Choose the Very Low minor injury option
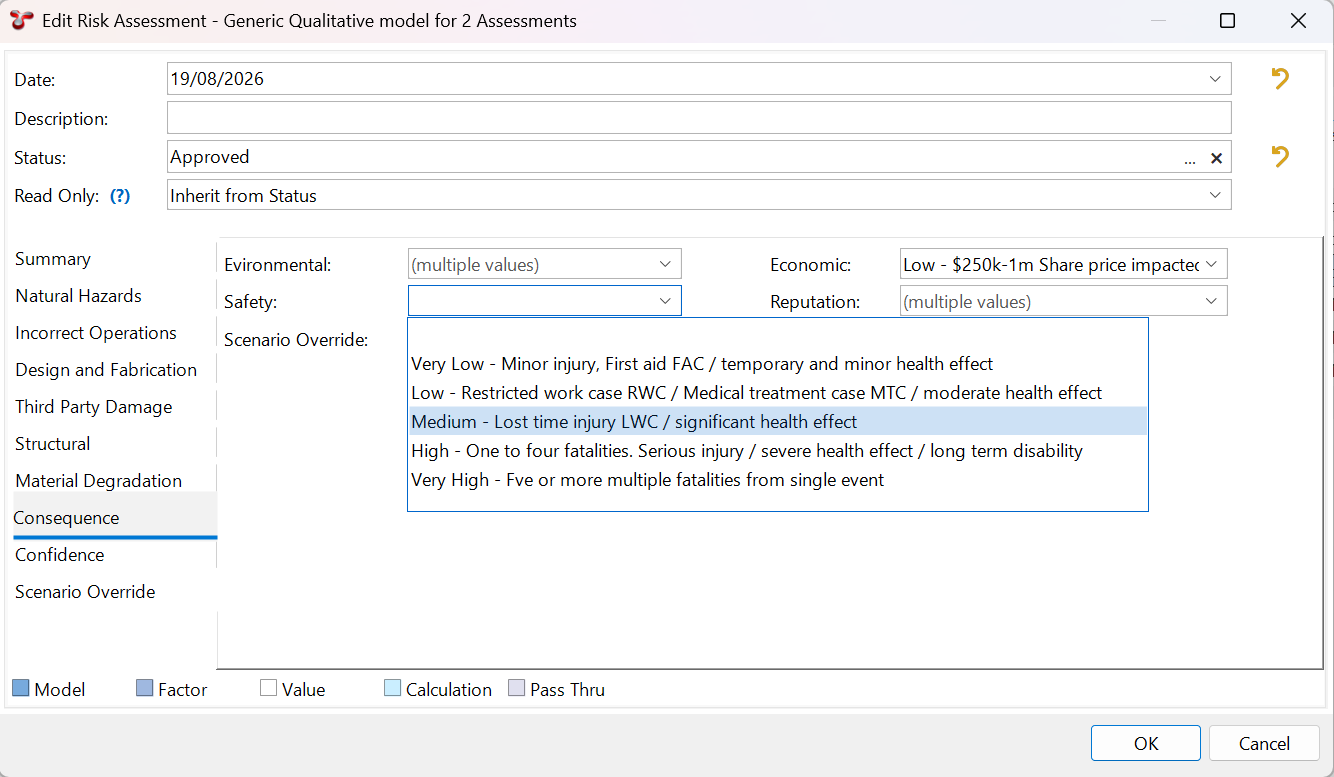 click(777, 364)
